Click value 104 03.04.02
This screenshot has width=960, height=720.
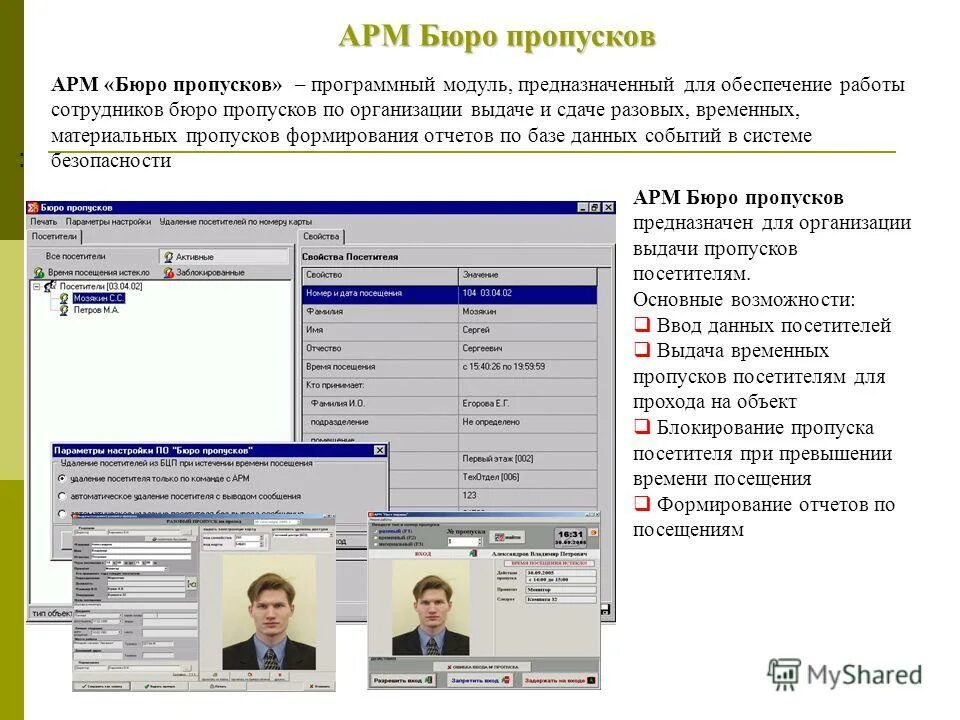pos(487,293)
